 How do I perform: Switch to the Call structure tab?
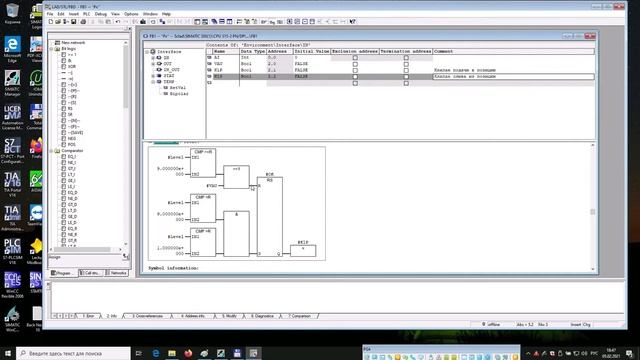[x=90, y=273]
